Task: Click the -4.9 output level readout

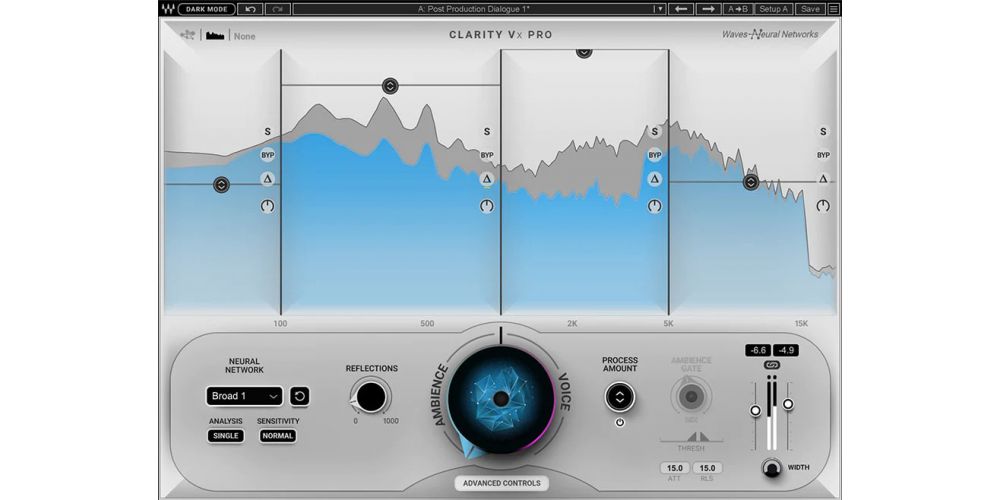Action: coord(786,350)
